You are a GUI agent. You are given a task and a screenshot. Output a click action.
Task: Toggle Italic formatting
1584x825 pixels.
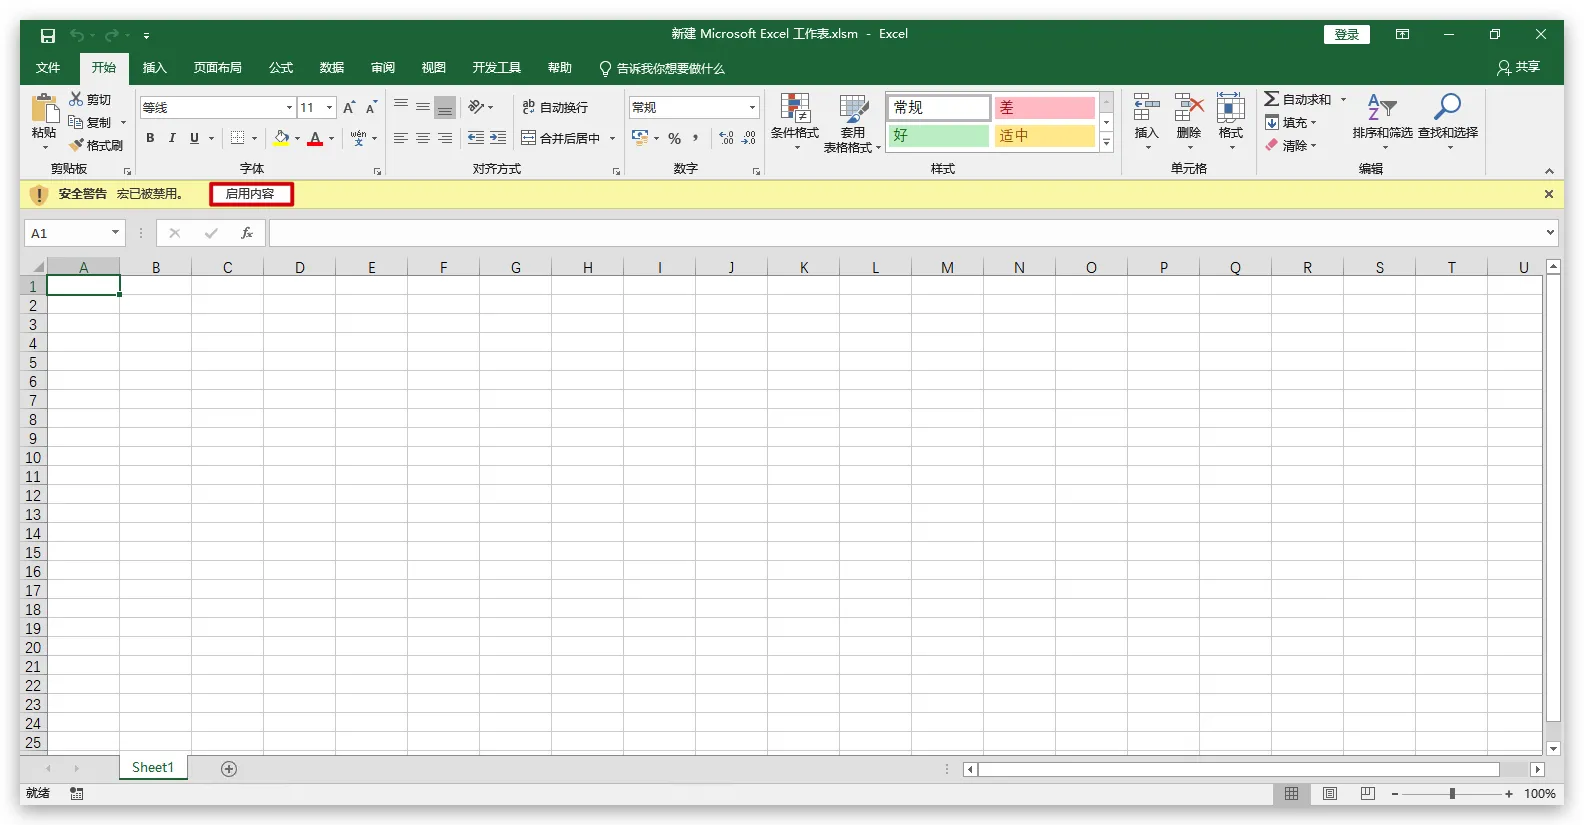tap(172, 138)
